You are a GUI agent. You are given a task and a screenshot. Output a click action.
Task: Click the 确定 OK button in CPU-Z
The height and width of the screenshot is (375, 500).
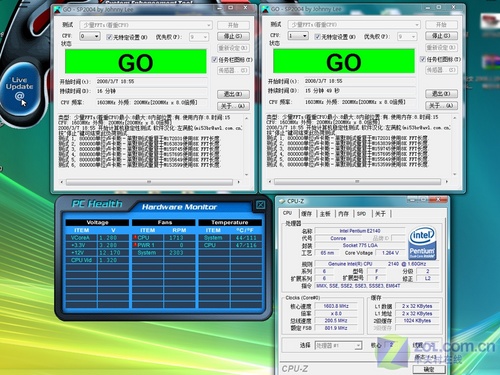point(429,369)
